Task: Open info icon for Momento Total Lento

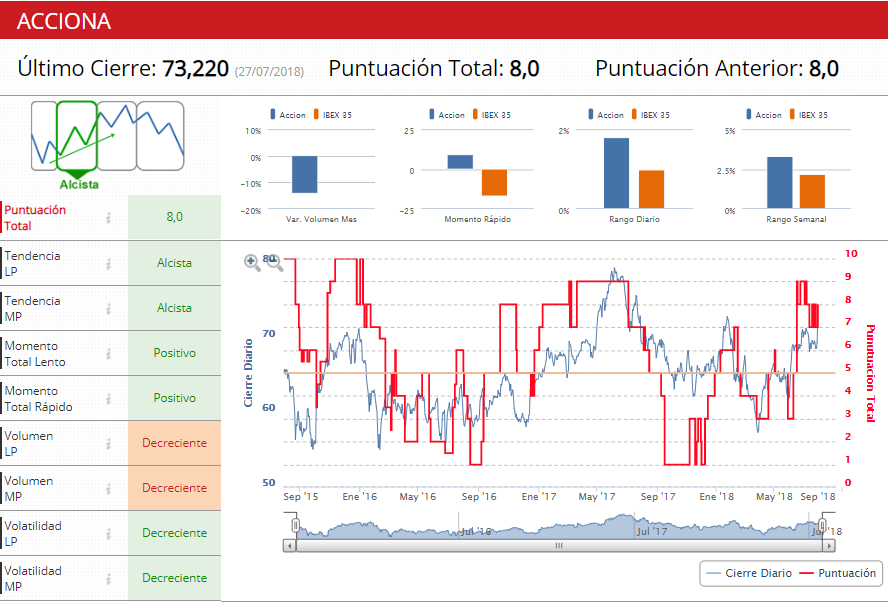Action: tap(108, 354)
